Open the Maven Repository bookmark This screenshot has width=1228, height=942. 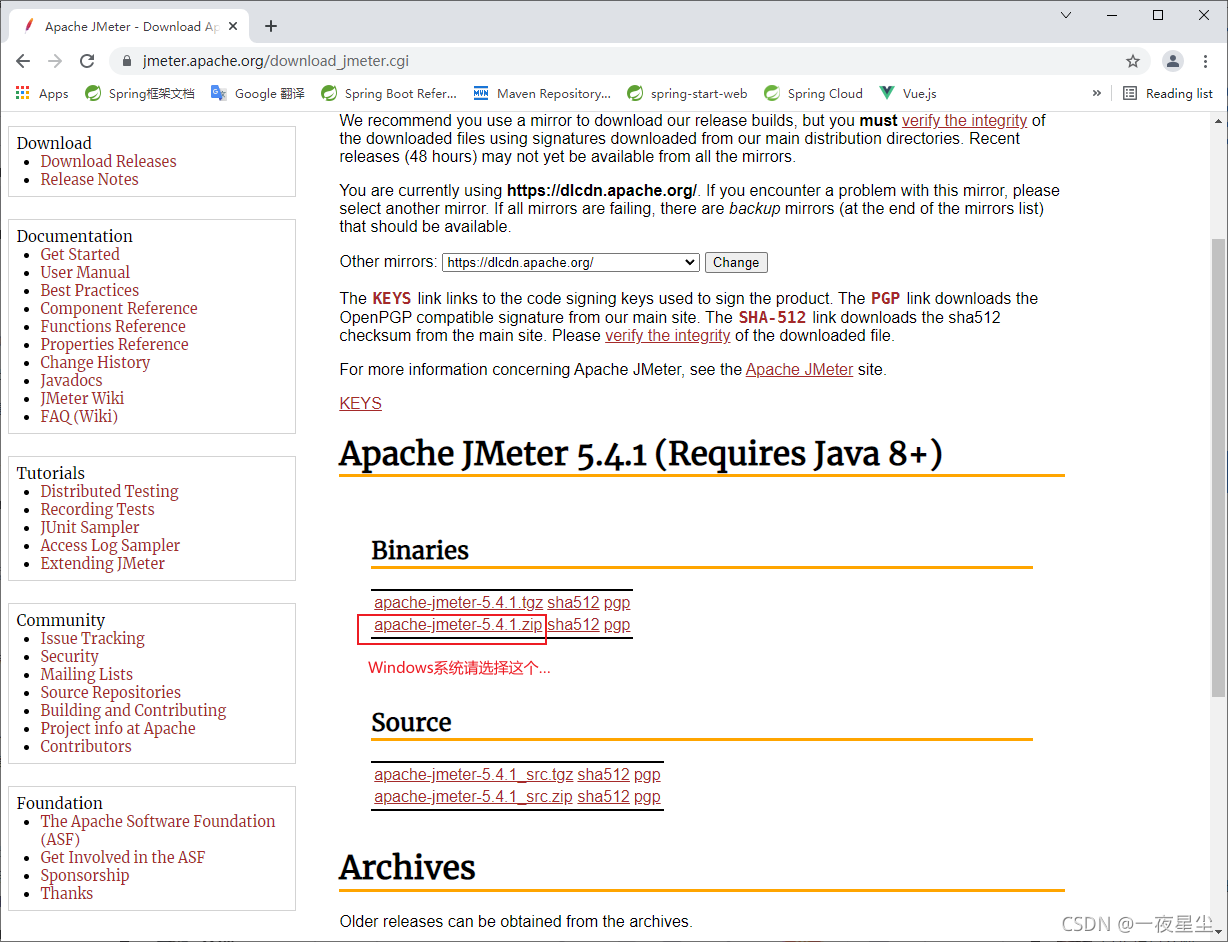click(x=542, y=93)
